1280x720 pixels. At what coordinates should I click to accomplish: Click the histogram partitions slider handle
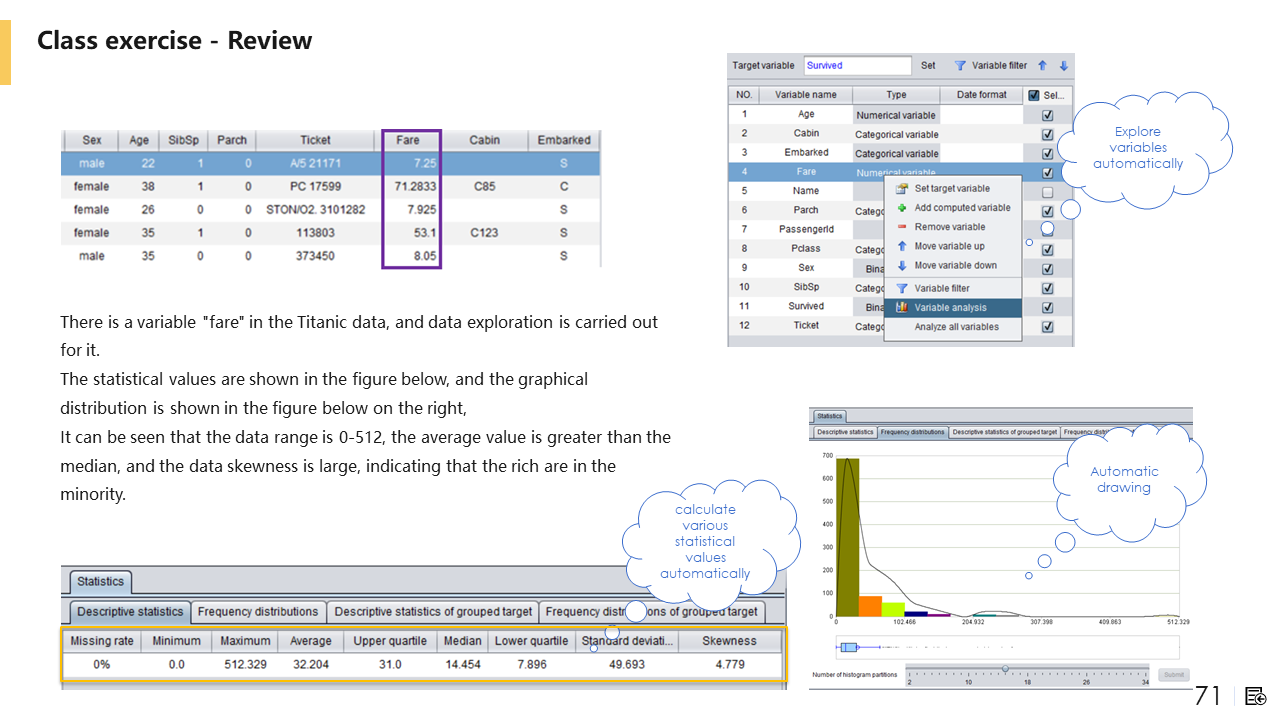click(x=1005, y=669)
